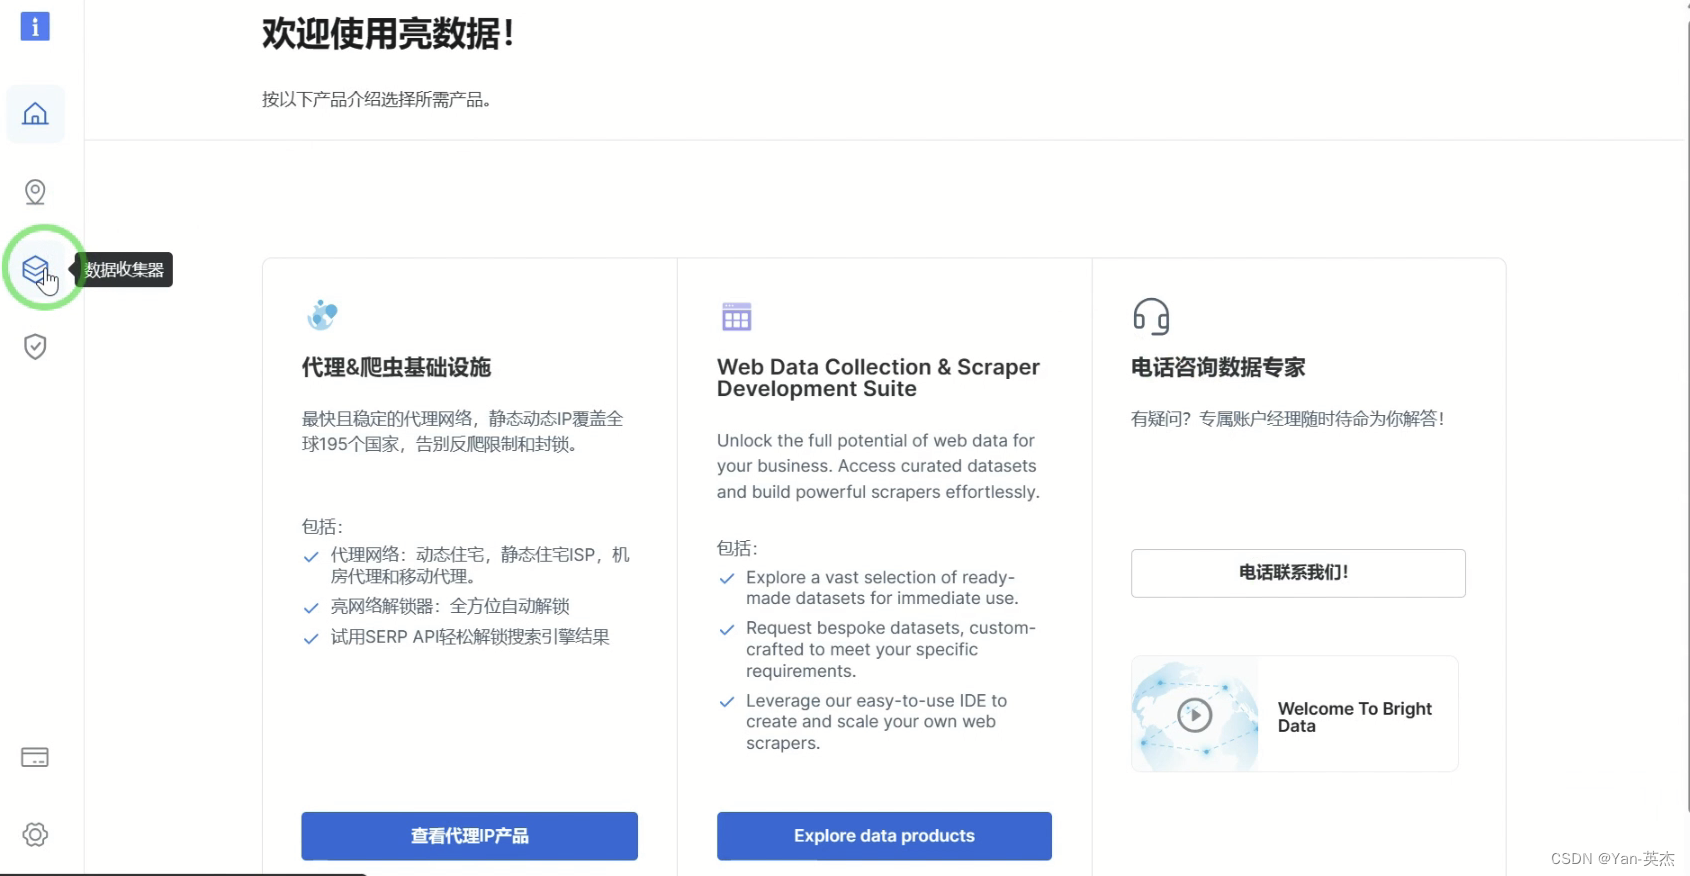Click the checkmark beside Leverage our easy-to-use IDE
This screenshot has width=1690, height=876.
click(727, 702)
